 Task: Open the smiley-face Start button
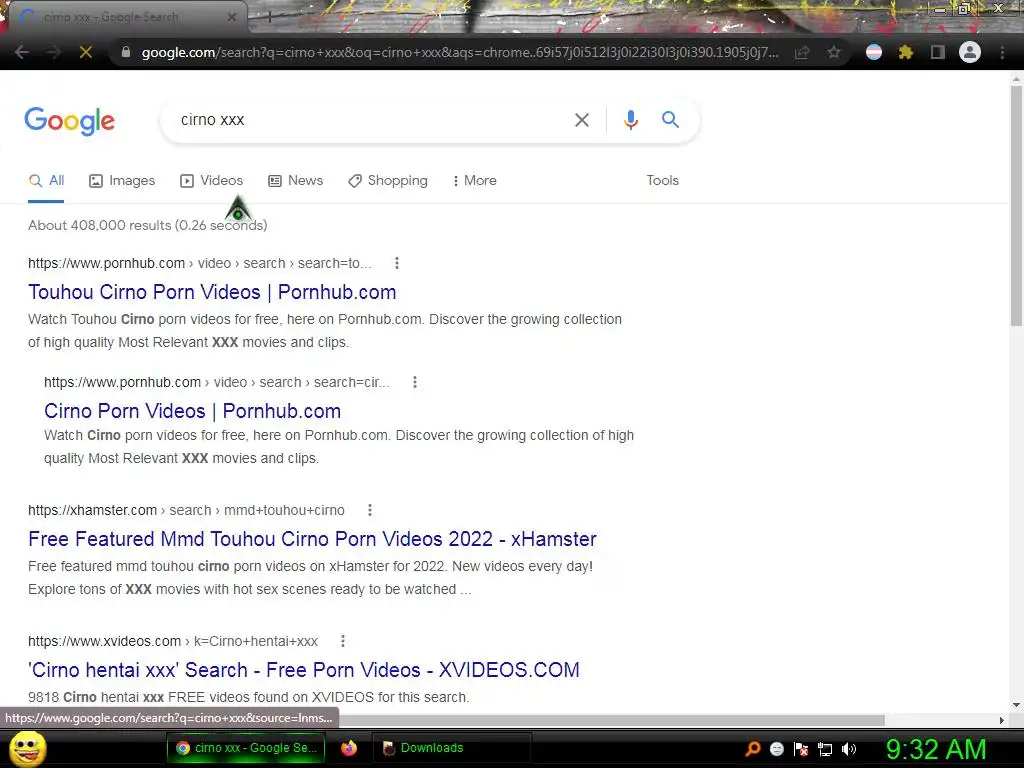27,749
